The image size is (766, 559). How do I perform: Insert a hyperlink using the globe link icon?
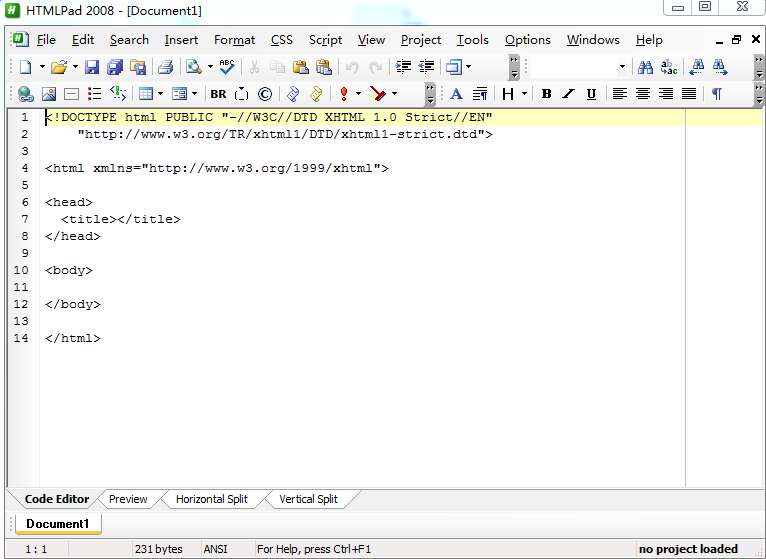(x=25, y=94)
